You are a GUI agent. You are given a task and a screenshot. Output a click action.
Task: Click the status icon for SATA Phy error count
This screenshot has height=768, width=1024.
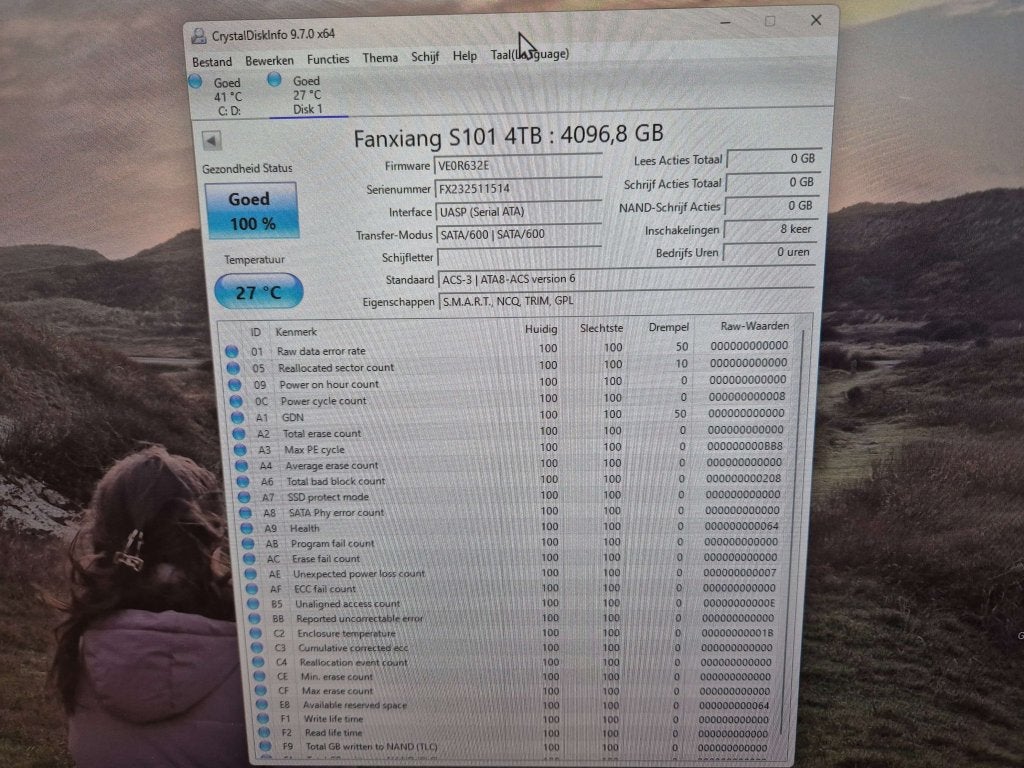pos(246,513)
